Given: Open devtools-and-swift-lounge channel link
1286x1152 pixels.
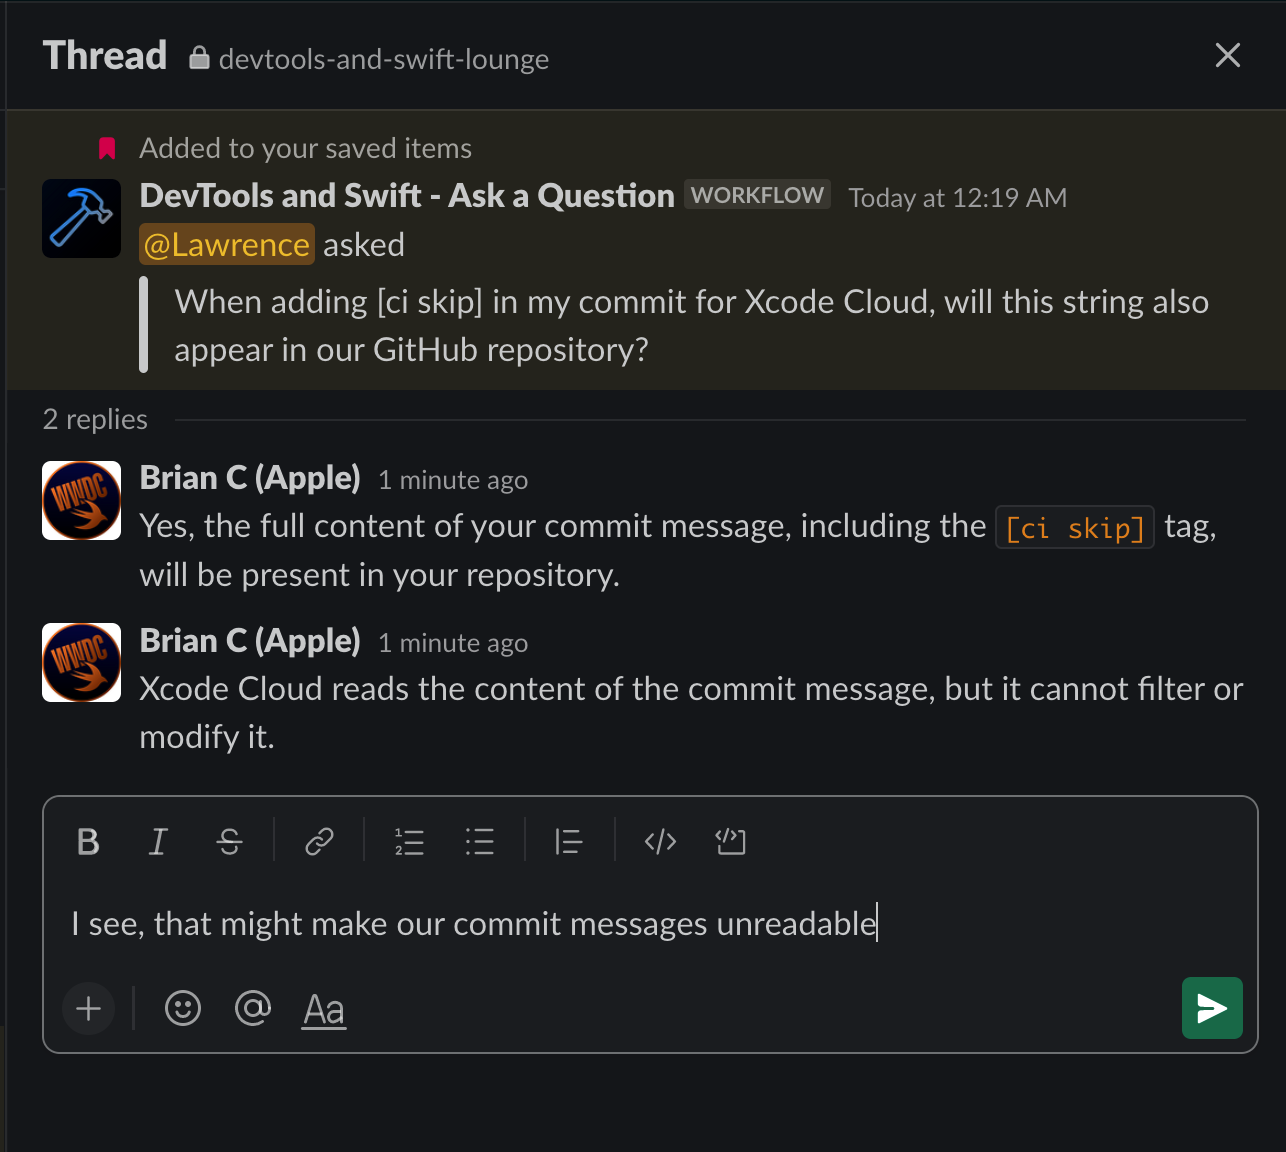Looking at the screenshot, I should coord(383,59).
